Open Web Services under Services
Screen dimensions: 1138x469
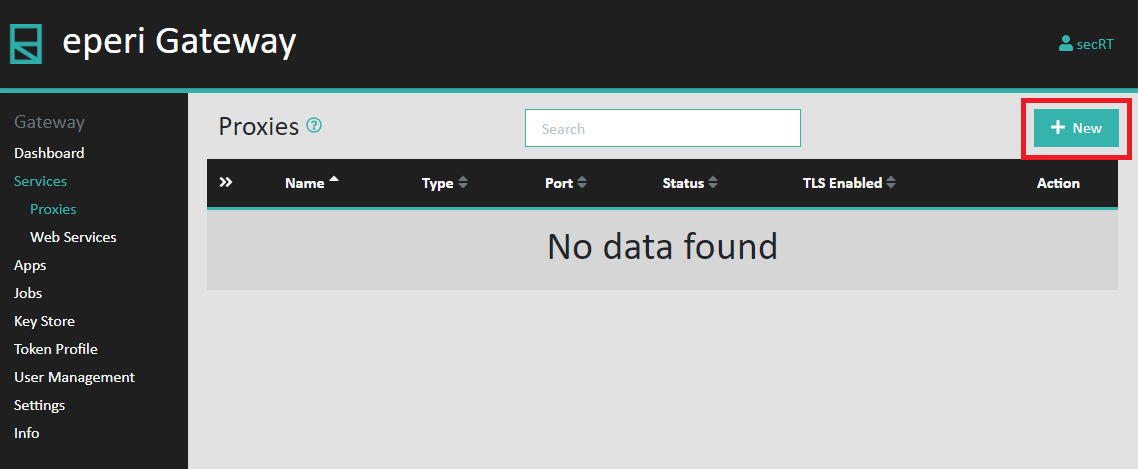tap(73, 237)
